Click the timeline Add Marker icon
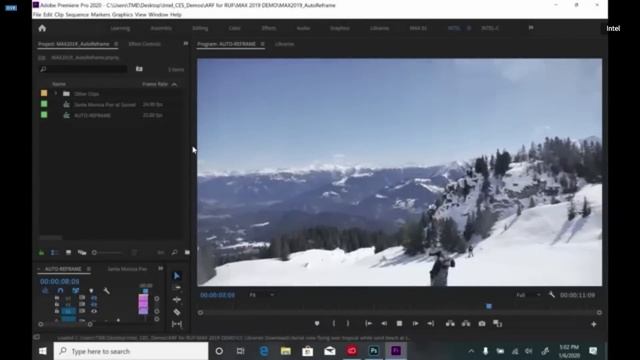The image size is (640, 360). (x=91, y=291)
